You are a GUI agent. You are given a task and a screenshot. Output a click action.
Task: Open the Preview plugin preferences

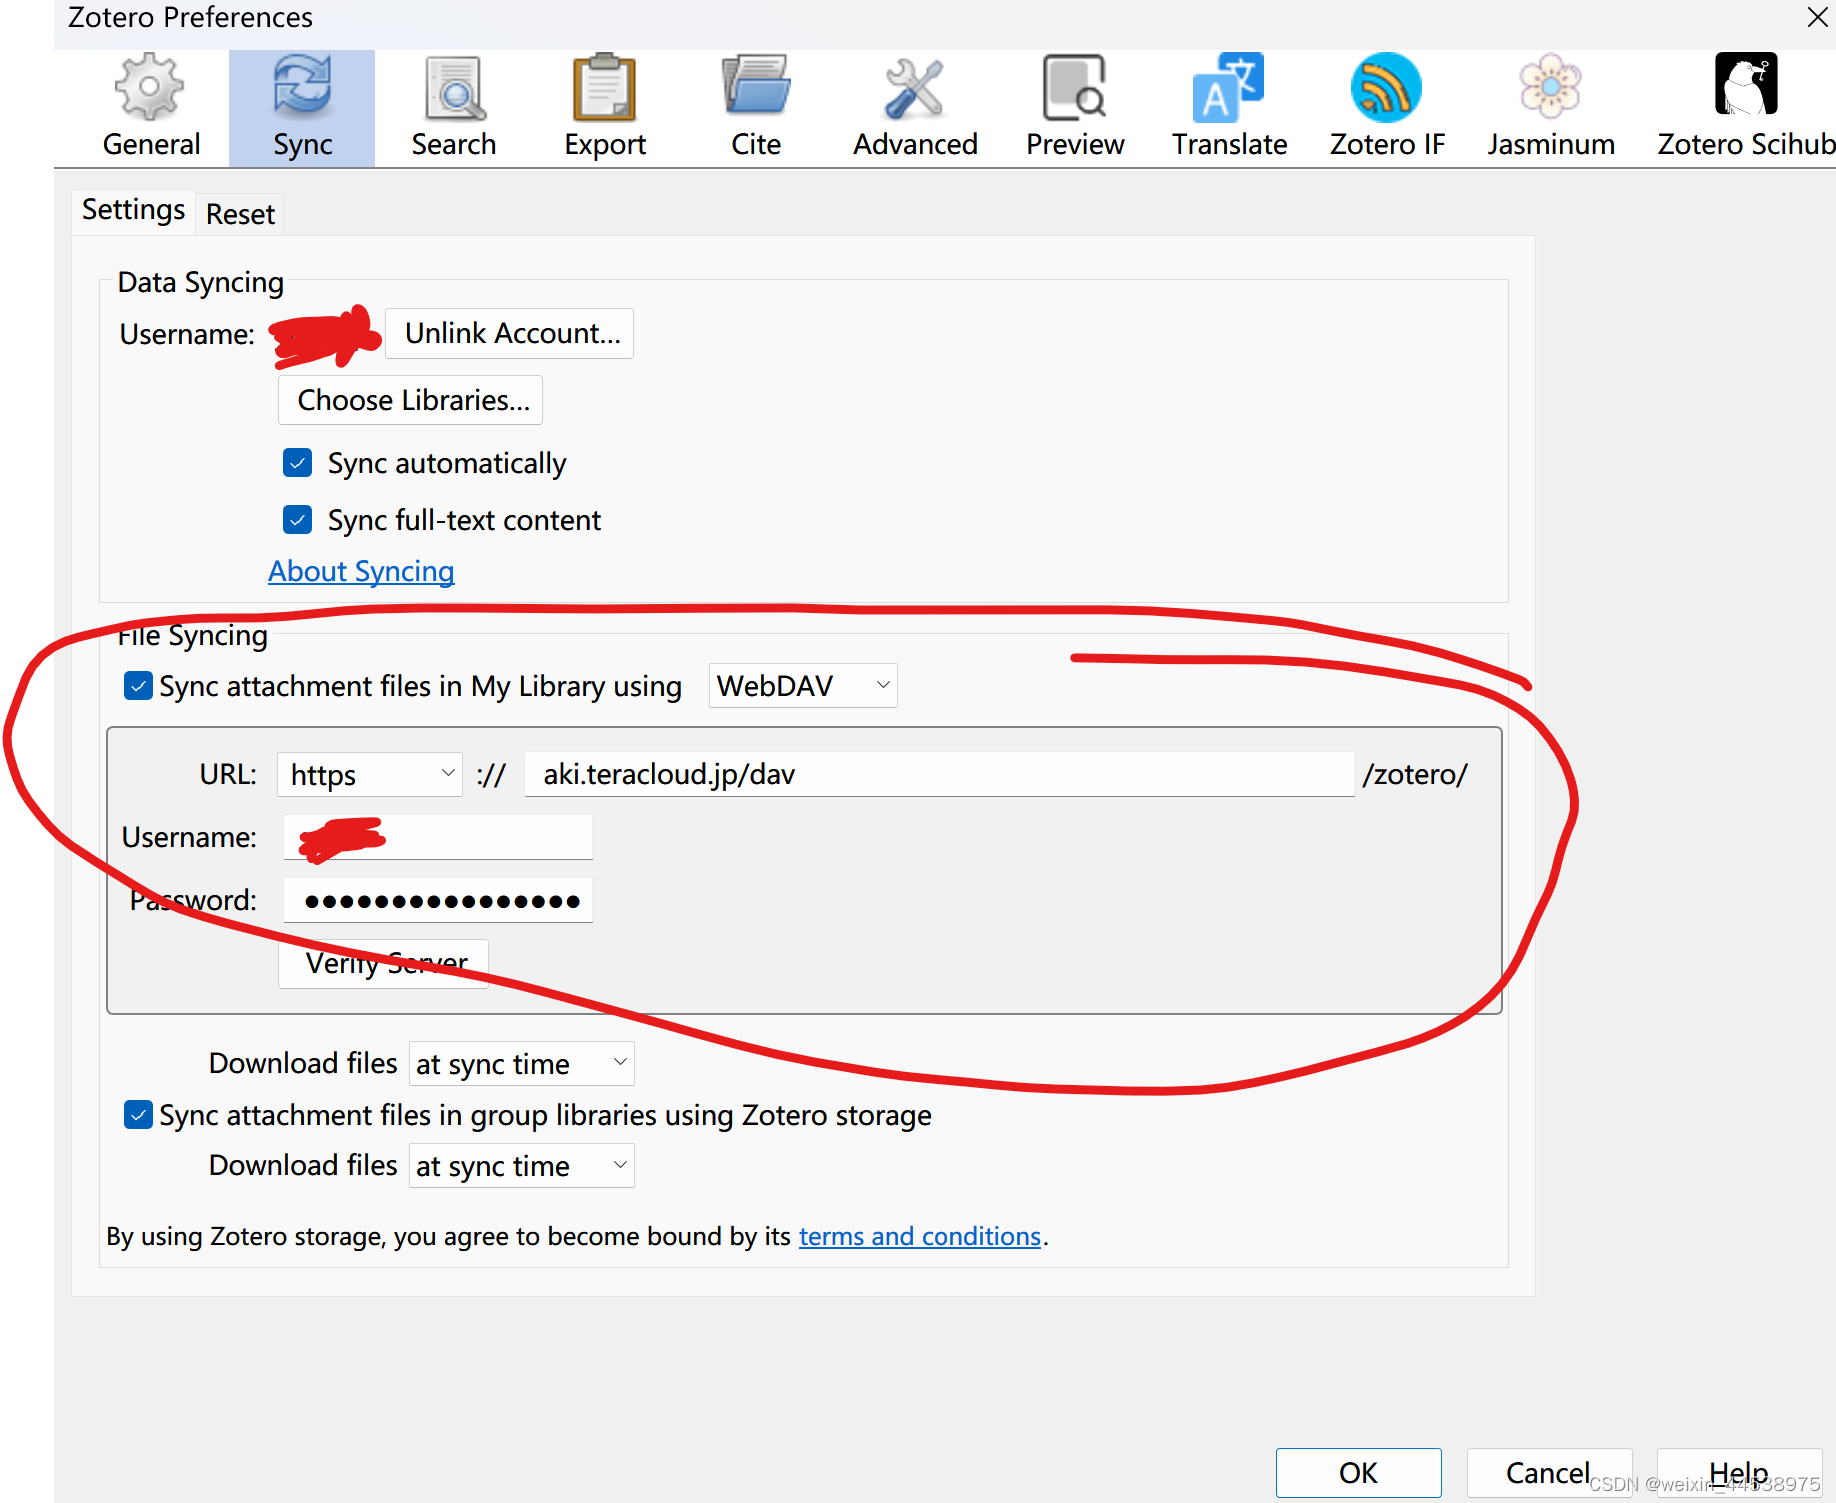coord(1075,108)
